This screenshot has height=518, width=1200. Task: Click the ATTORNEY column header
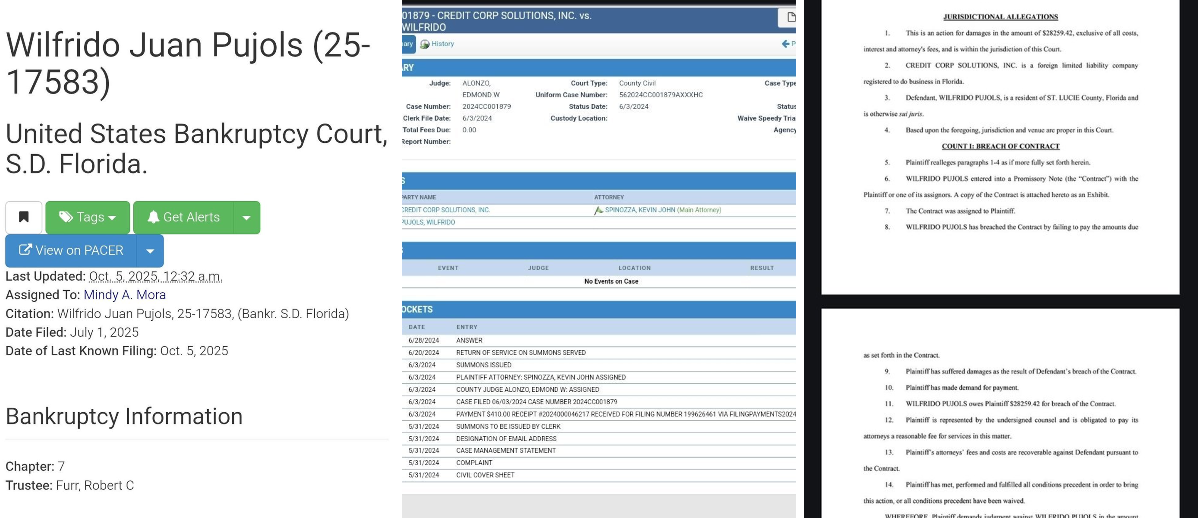point(609,197)
